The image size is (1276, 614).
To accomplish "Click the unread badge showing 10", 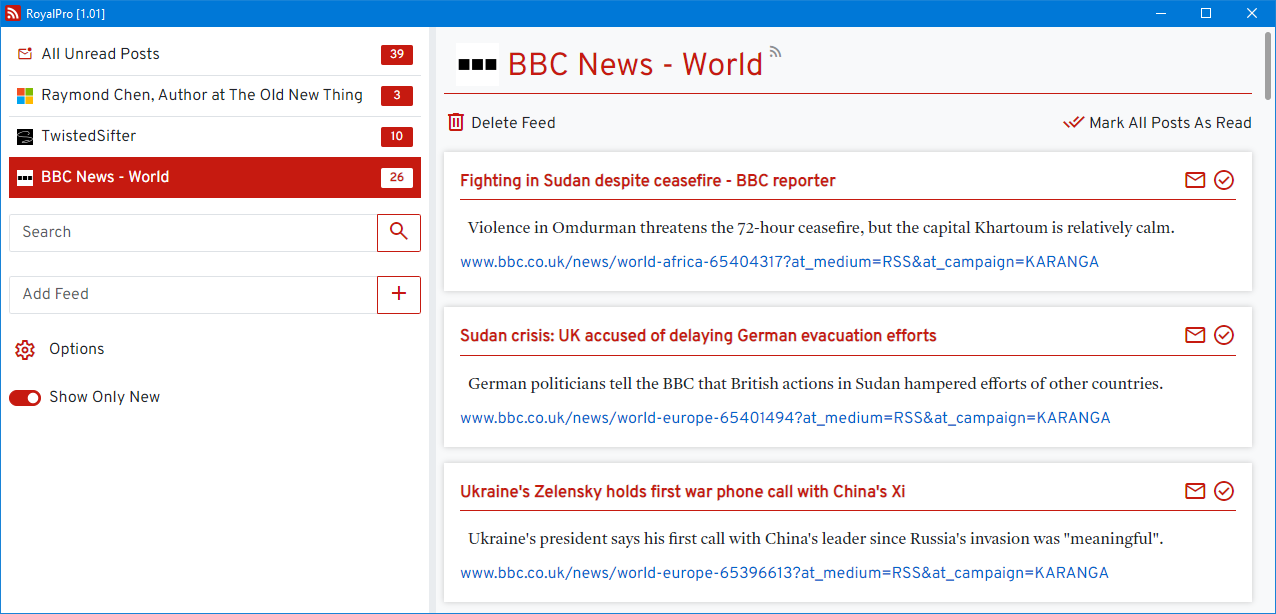I will (x=397, y=136).
